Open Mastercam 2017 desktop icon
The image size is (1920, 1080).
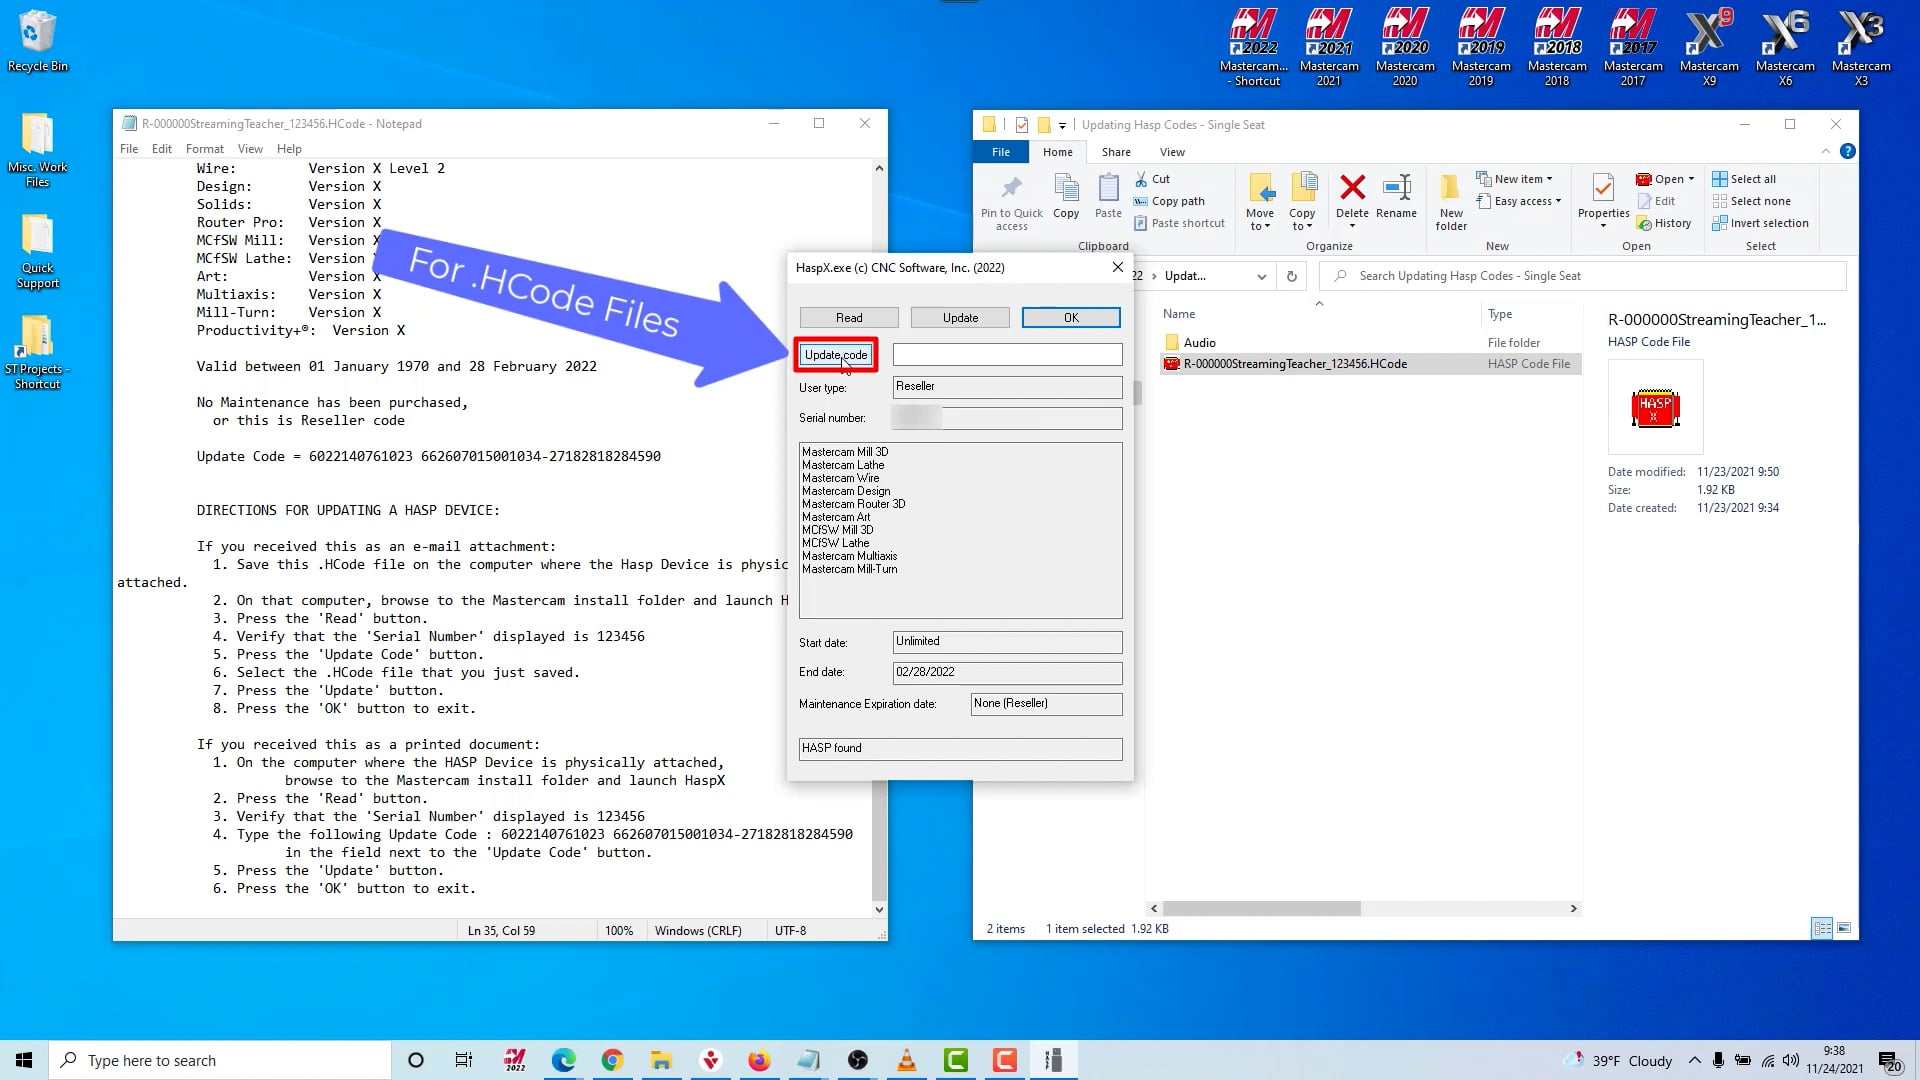(x=1633, y=47)
